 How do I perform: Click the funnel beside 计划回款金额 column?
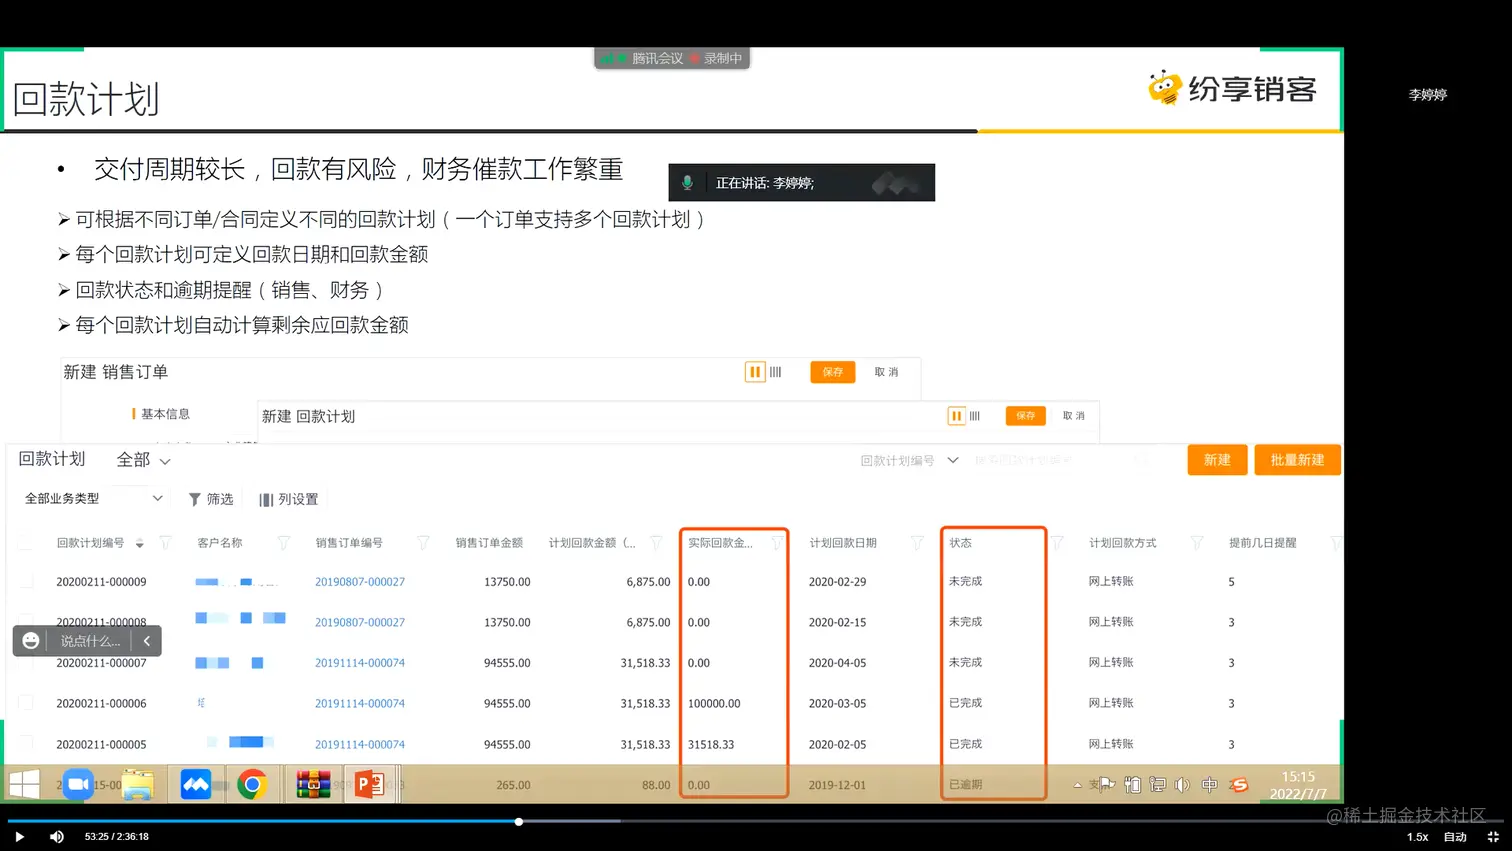656,543
